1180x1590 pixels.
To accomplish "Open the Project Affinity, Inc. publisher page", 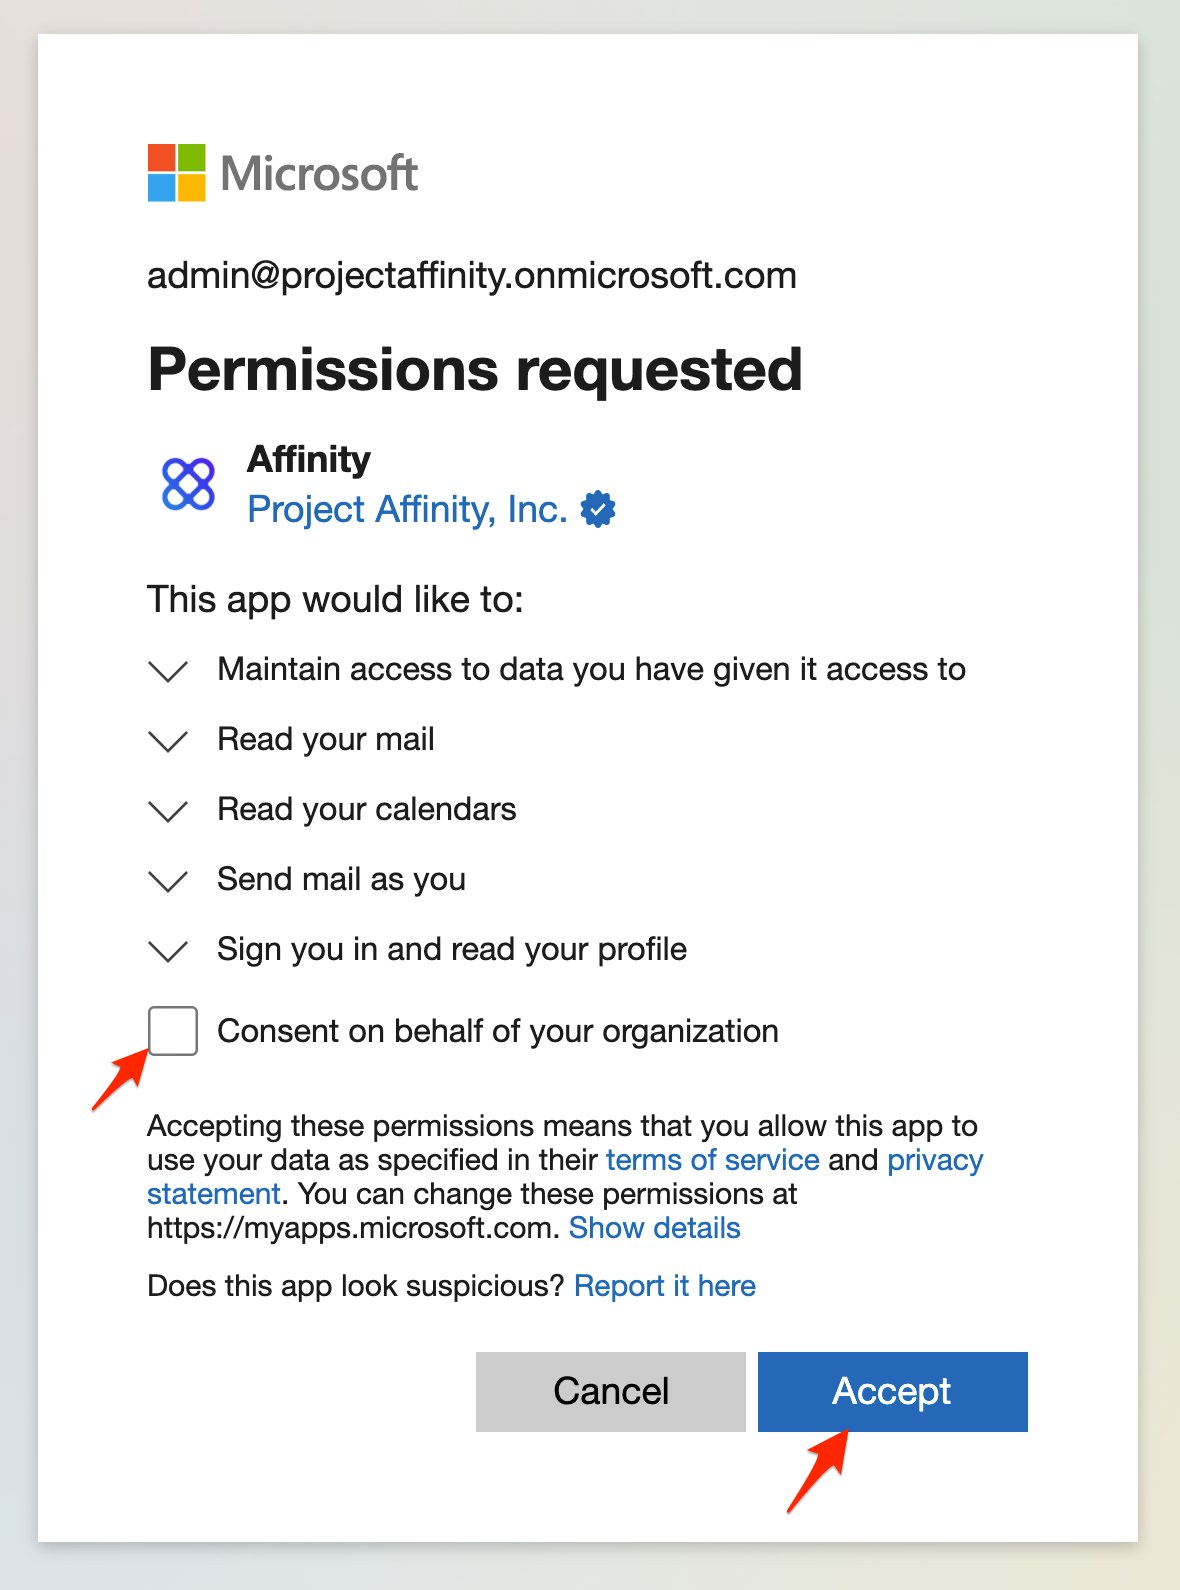I will pyautogui.click(x=406, y=509).
